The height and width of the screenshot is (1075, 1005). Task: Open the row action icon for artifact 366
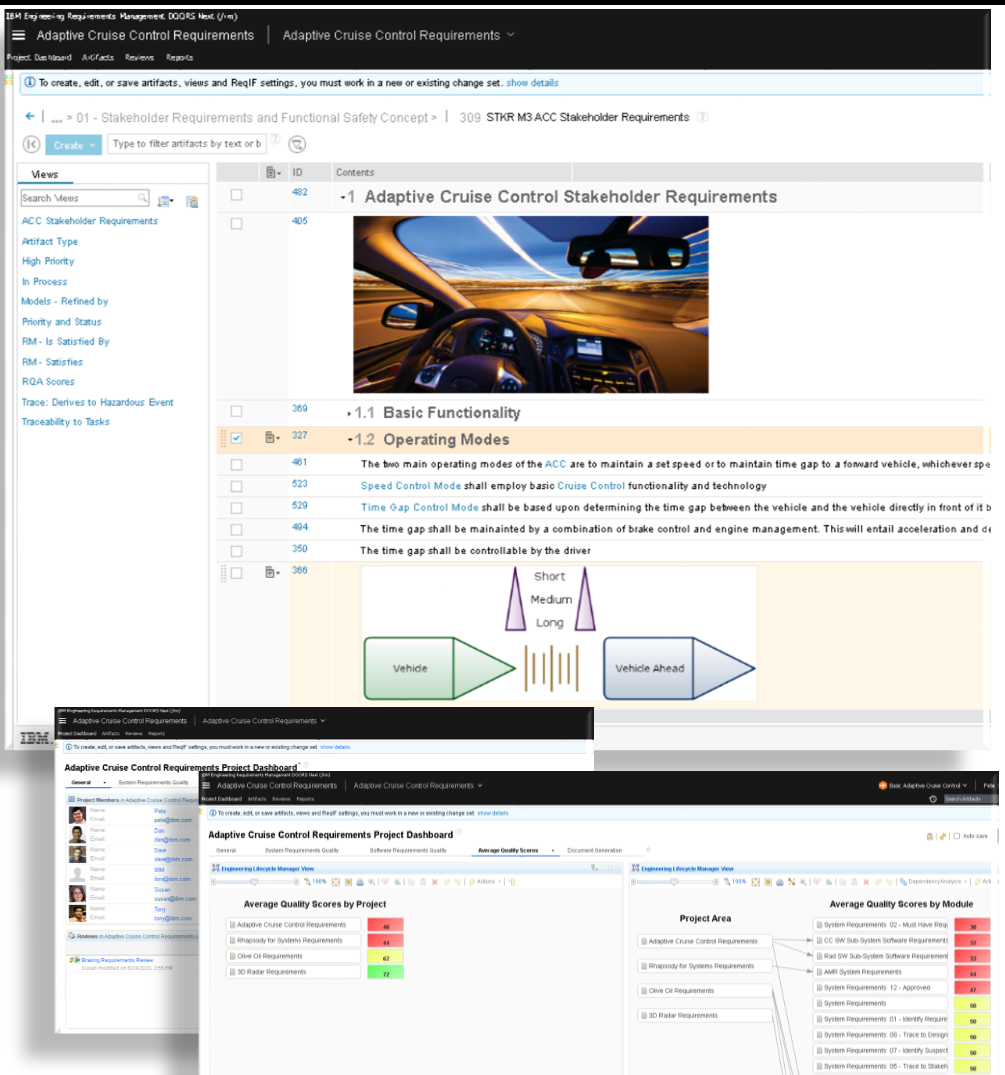tap(272, 572)
